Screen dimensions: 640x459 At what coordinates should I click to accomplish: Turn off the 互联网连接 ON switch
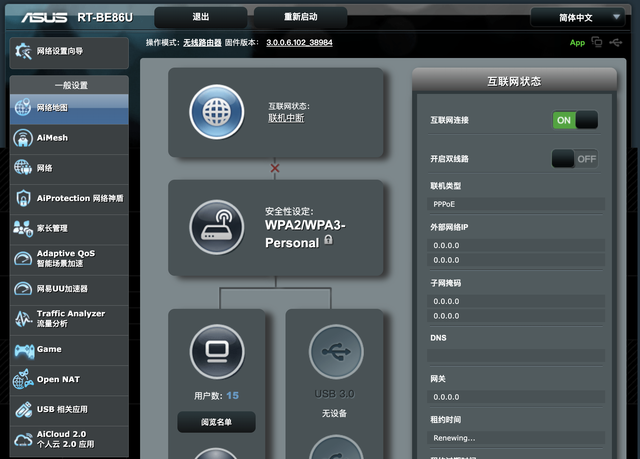point(575,120)
